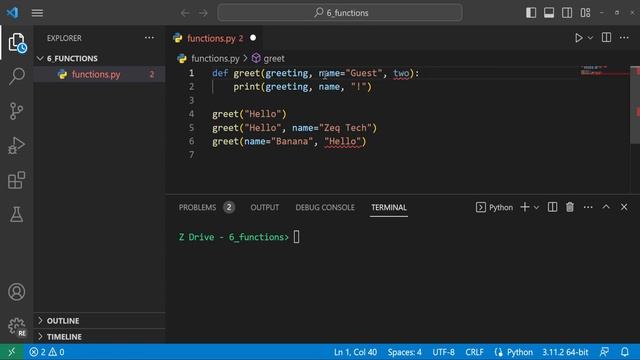The width and height of the screenshot is (640, 360).
Task: Click the VS Code logo icon
Action: [12, 13]
